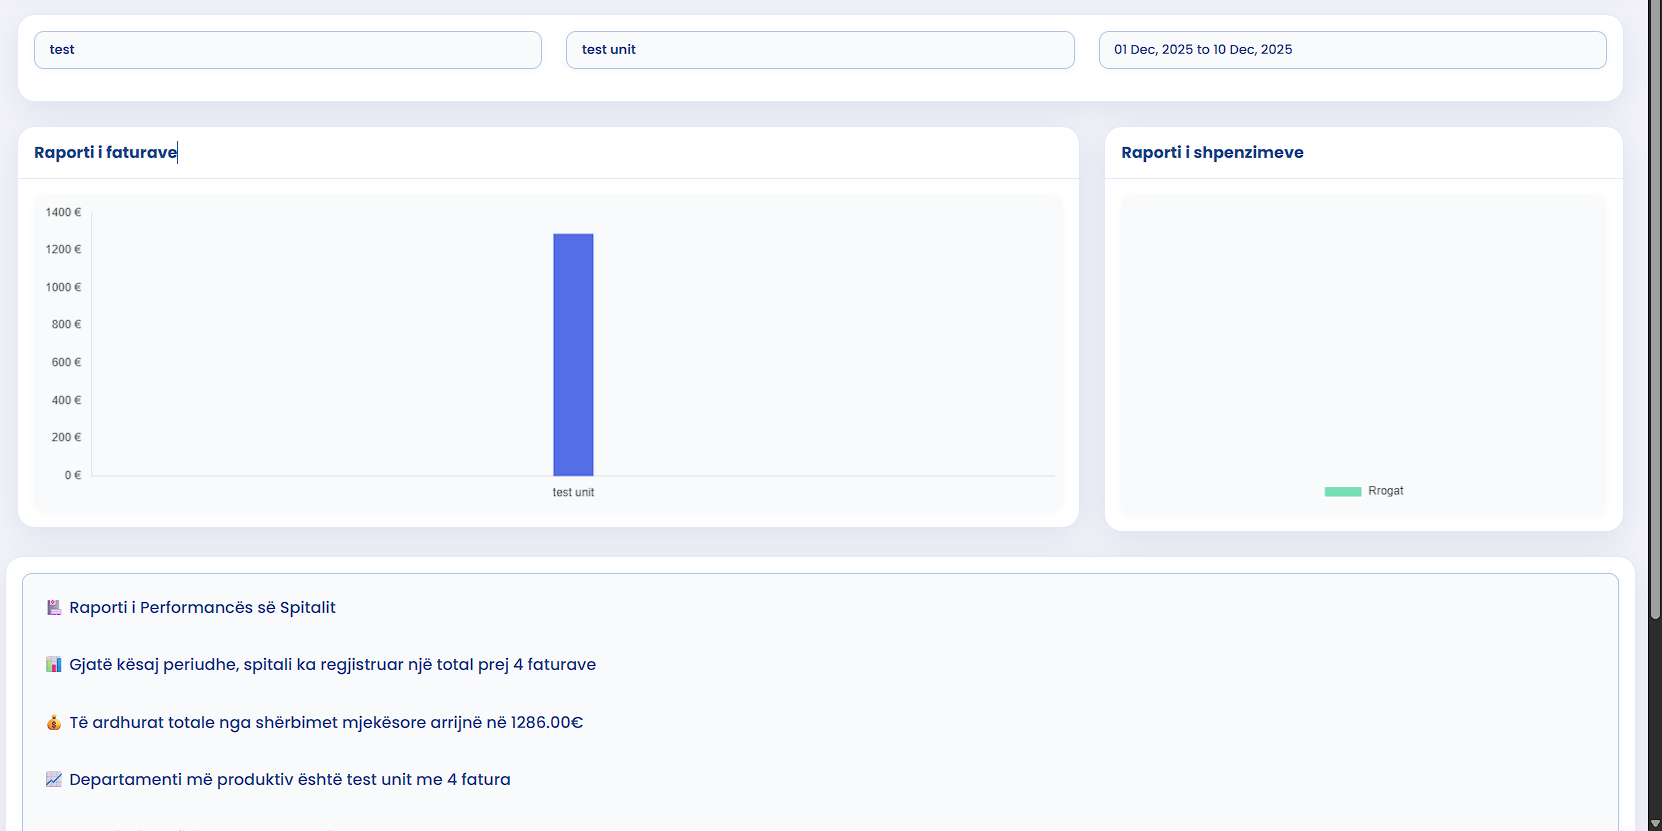The height and width of the screenshot is (831, 1662).
Task: Click the bar chart icon beside invoices total
Action: coord(54,665)
